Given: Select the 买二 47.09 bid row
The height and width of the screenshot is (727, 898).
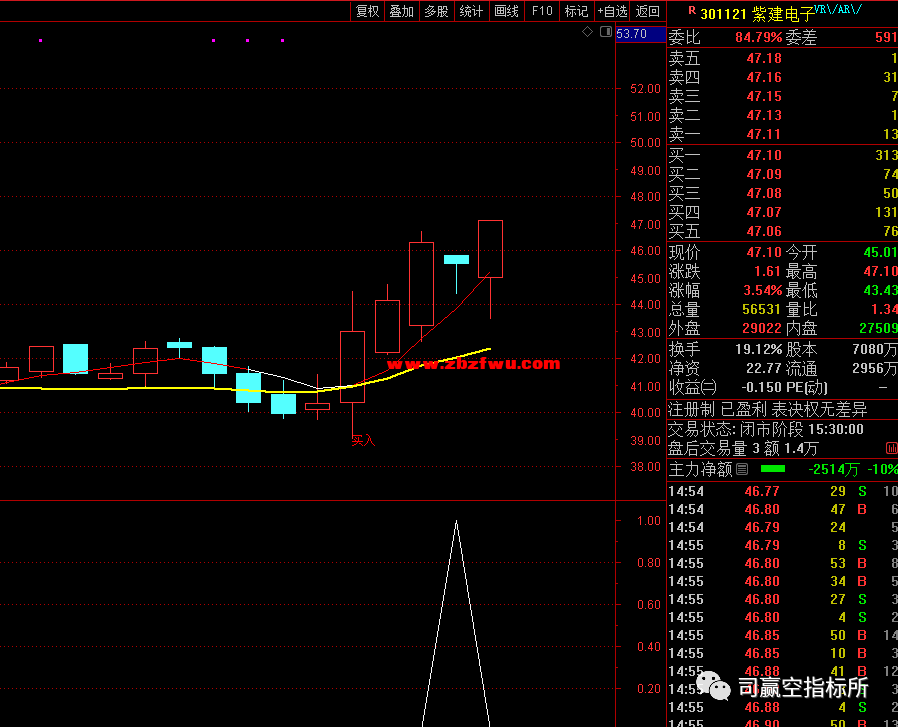Looking at the screenshot, I should [x=782, y=174].
